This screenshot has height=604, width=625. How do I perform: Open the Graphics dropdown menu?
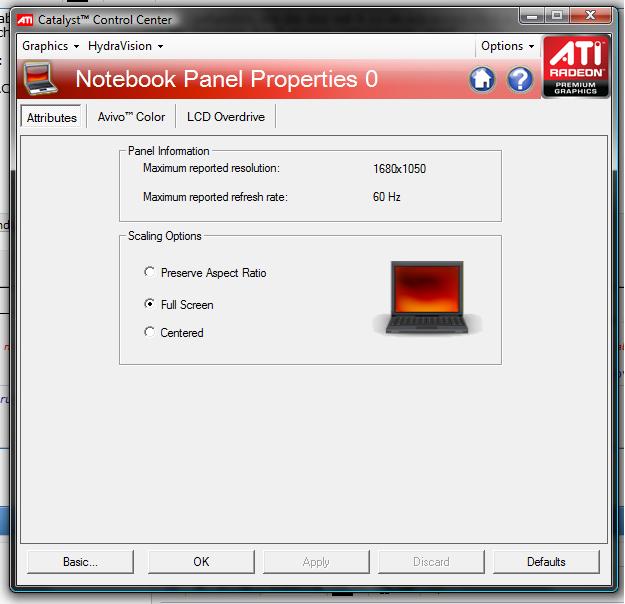tap(50, 46)
